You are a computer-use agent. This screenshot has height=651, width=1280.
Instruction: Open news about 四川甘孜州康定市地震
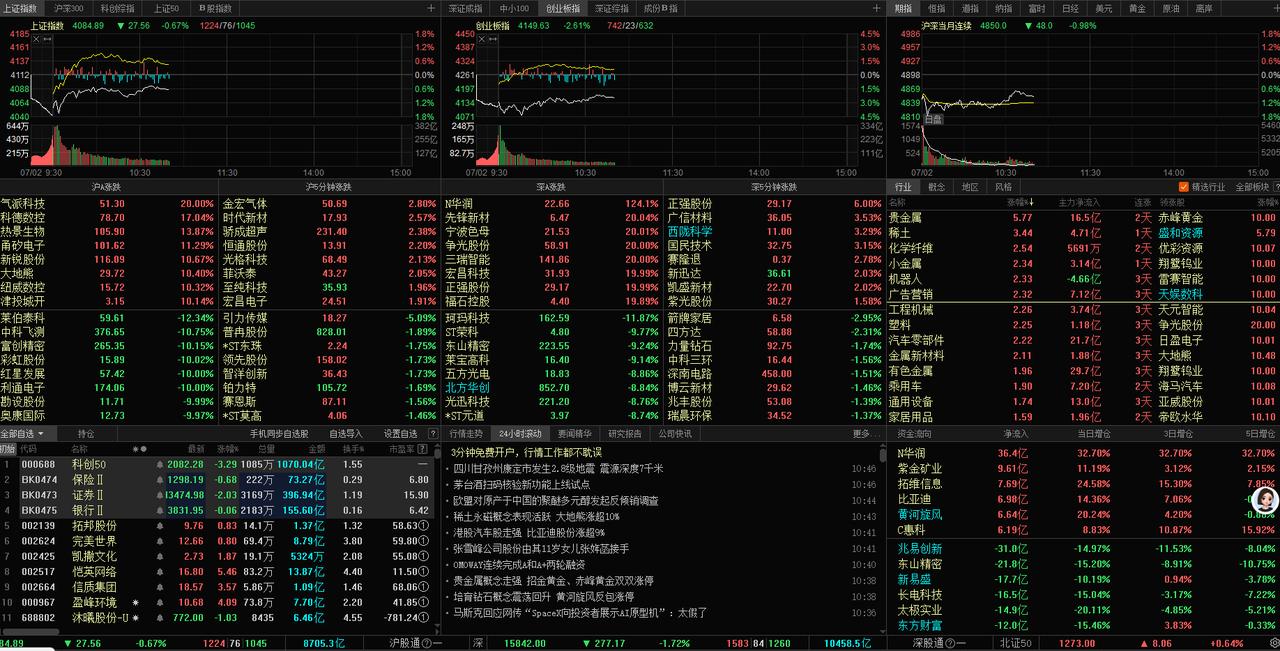pyautogui.click(x=556, y=468)
